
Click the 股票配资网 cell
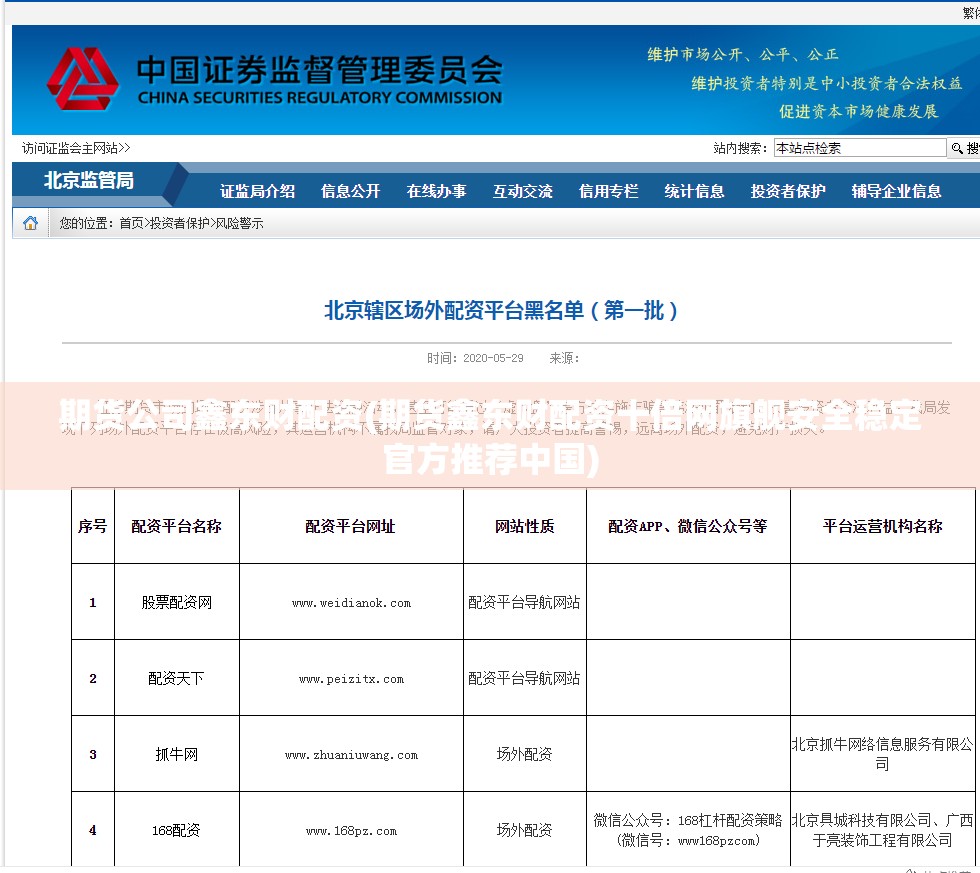(177, 602)
